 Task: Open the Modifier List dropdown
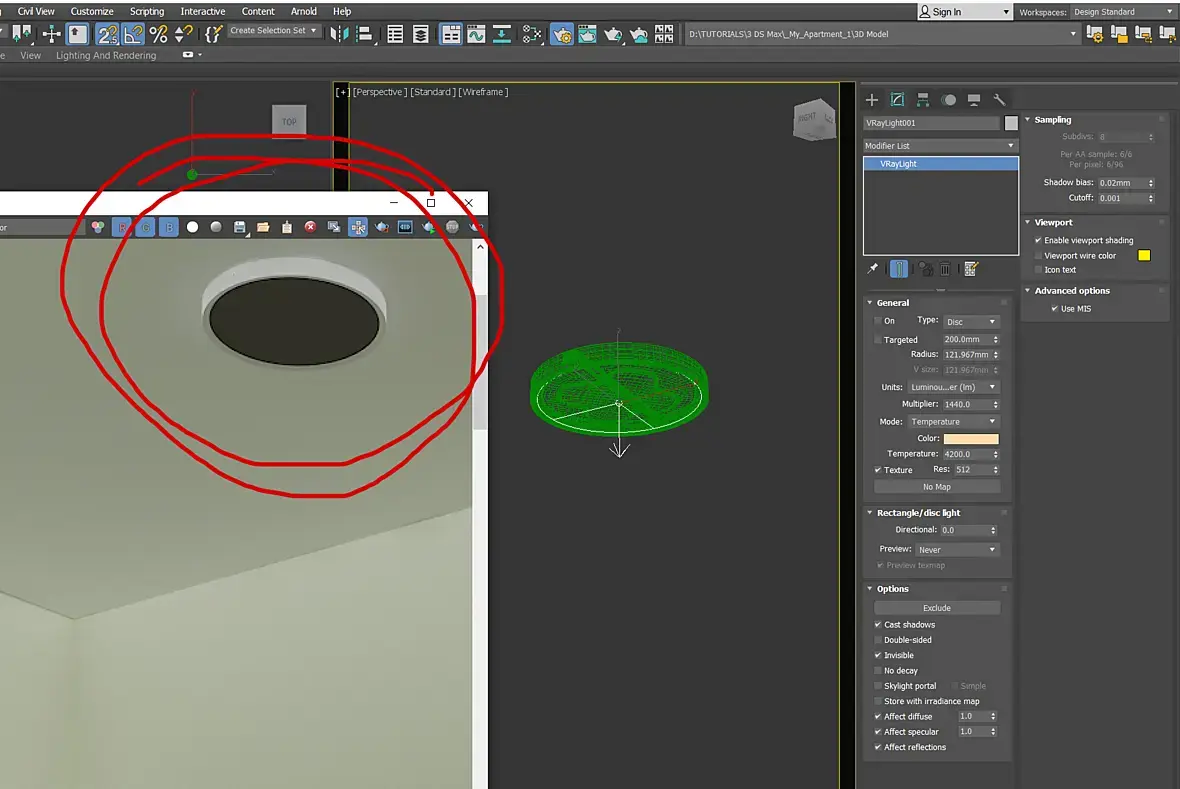pos(940,145)
